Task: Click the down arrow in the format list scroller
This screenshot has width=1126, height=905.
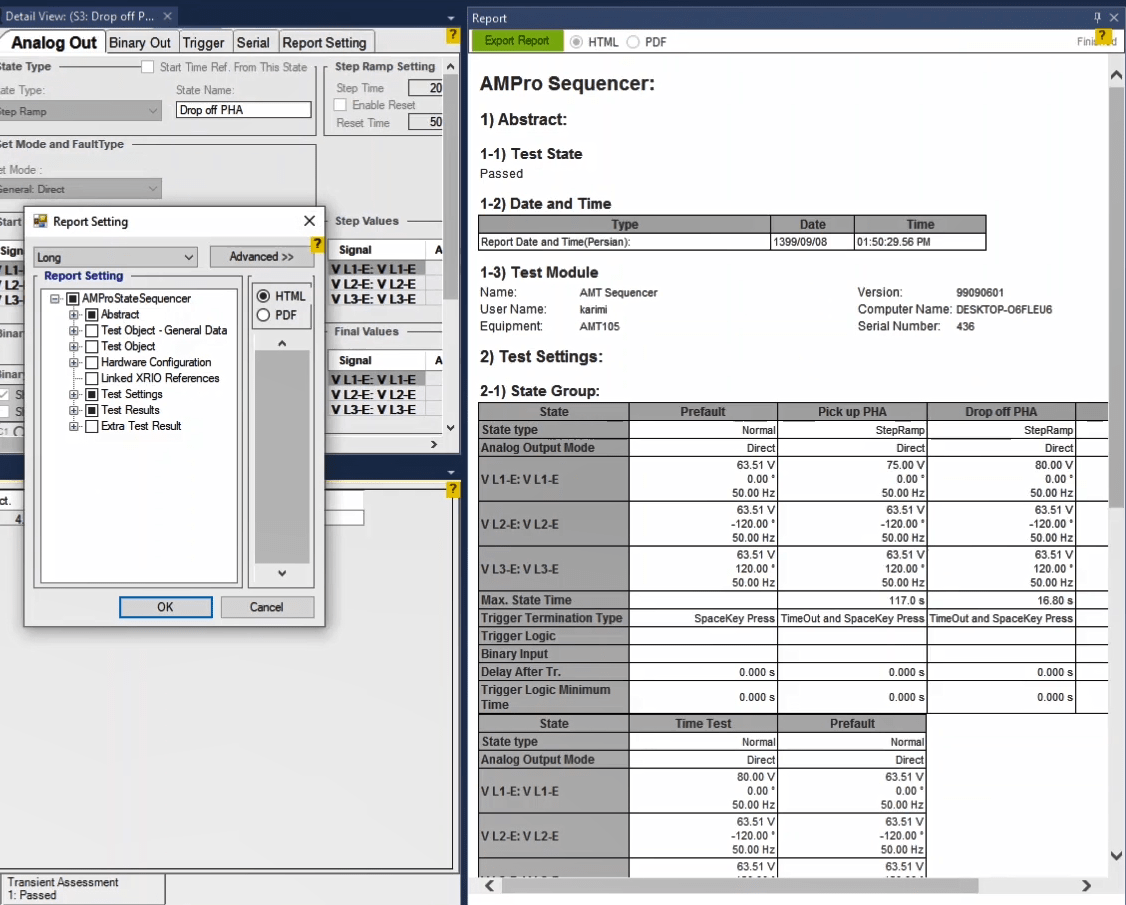Action: pos(282,573)
